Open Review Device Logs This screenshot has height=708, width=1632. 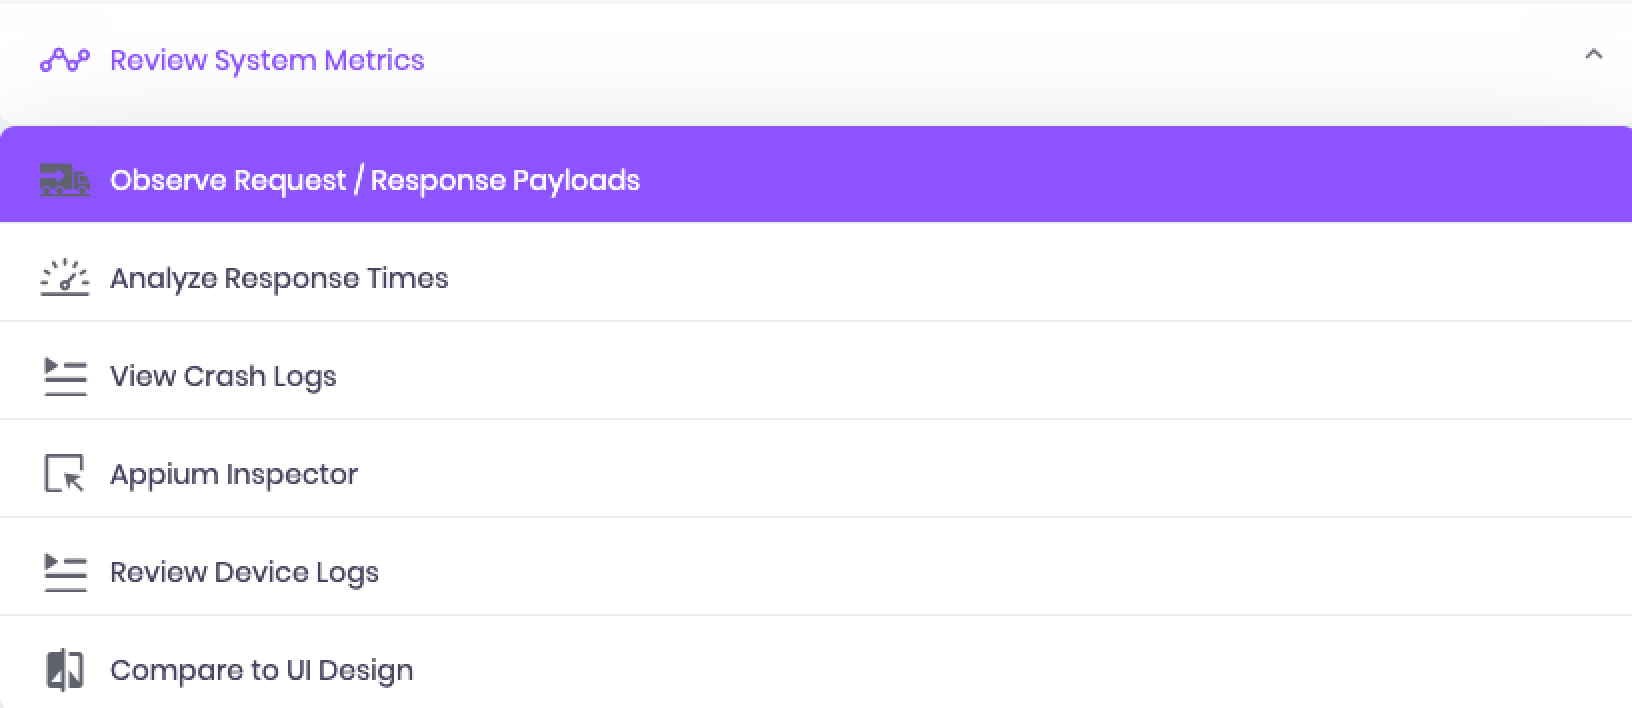tap(816, 567)
